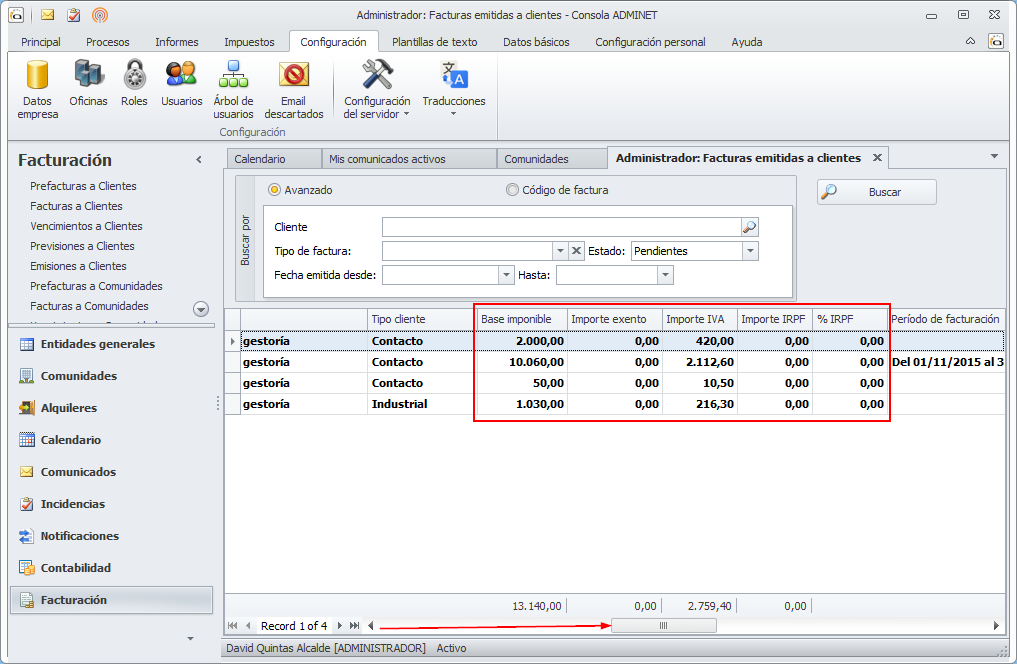Click the Cliente search magnifier icon
The width and height of the screenshot is (1017, 664).
click(x=749, y=227)
